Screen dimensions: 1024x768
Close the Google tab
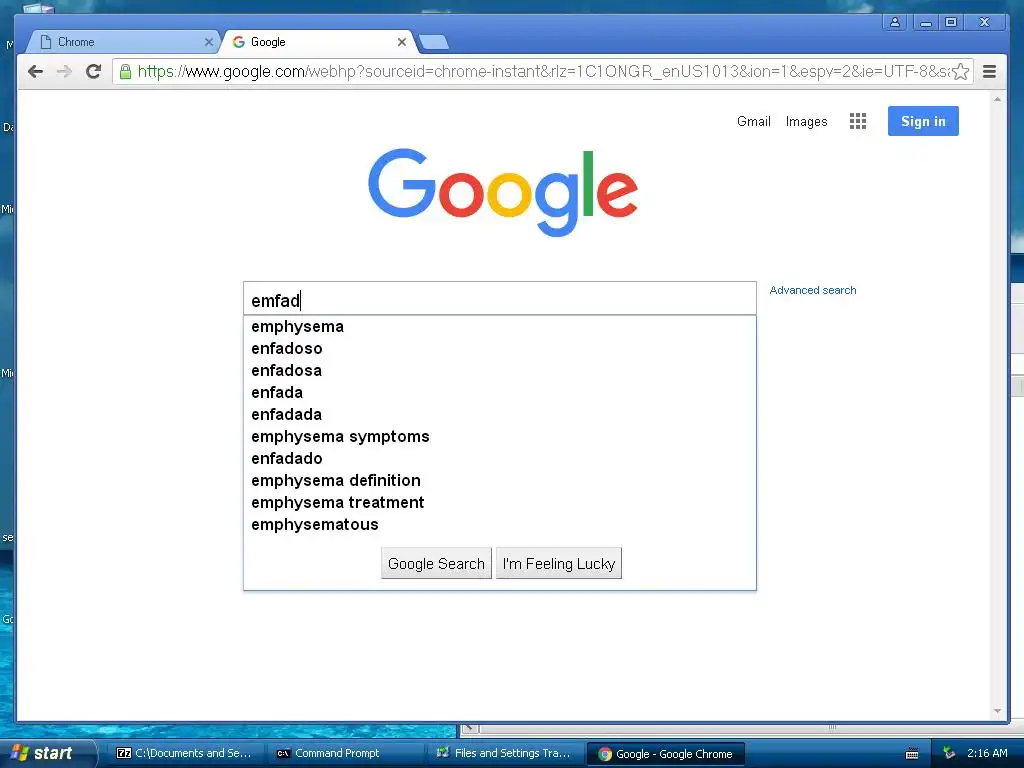[x=402, y=42]
